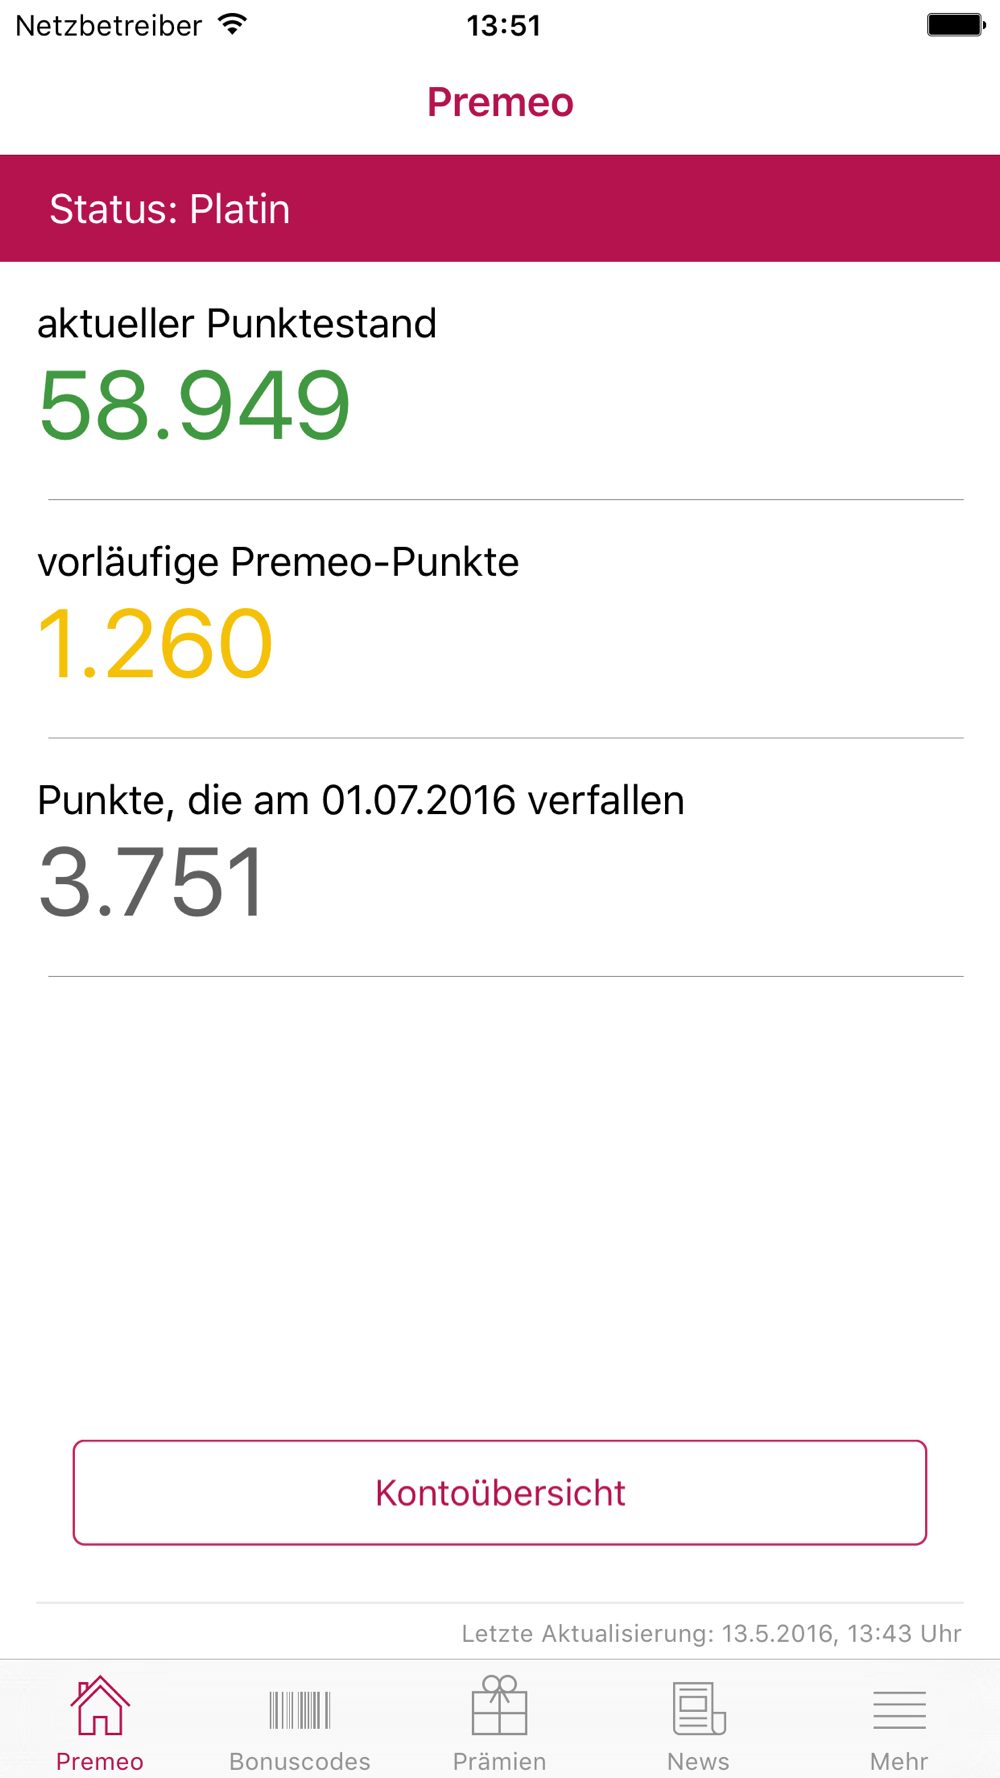Tap the green 58.949 point balance
Screen dimensions: 1000x1778
[x=194, y=405]
